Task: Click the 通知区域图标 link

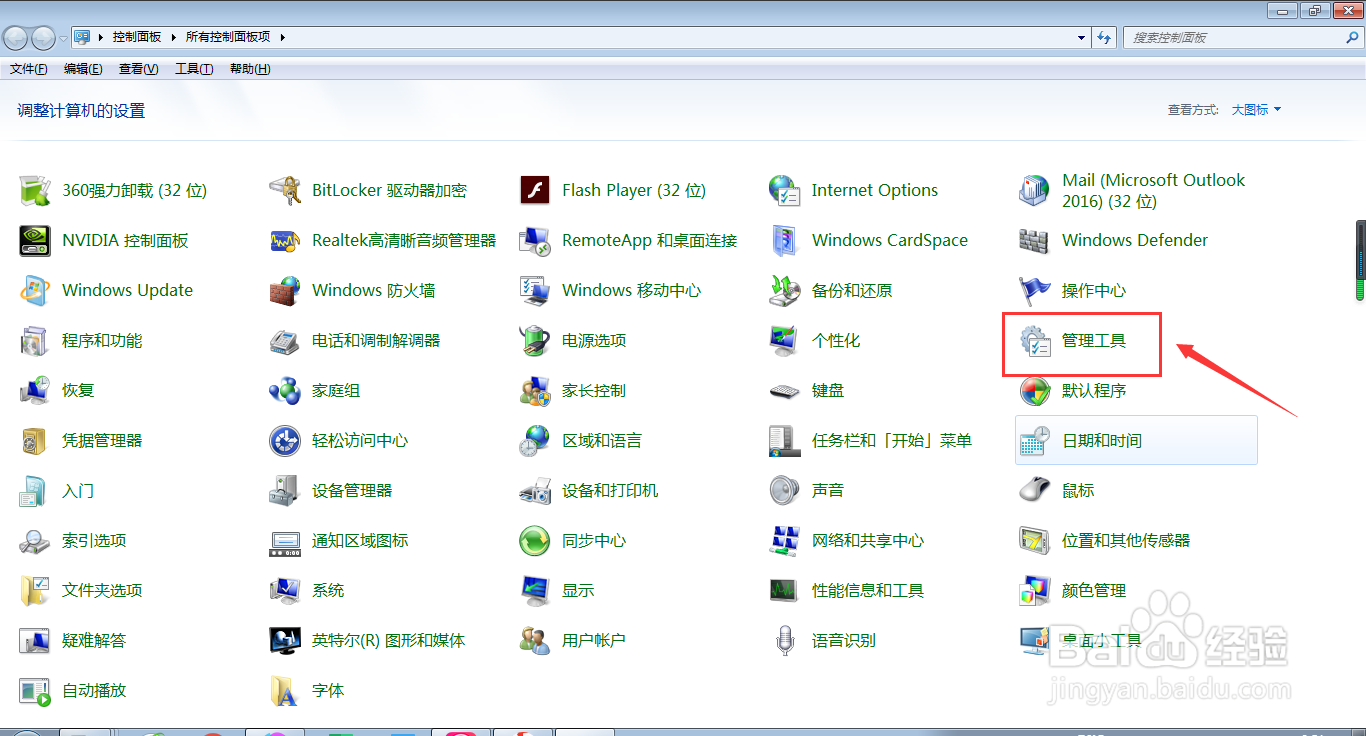Action: (x=360, y=540)
